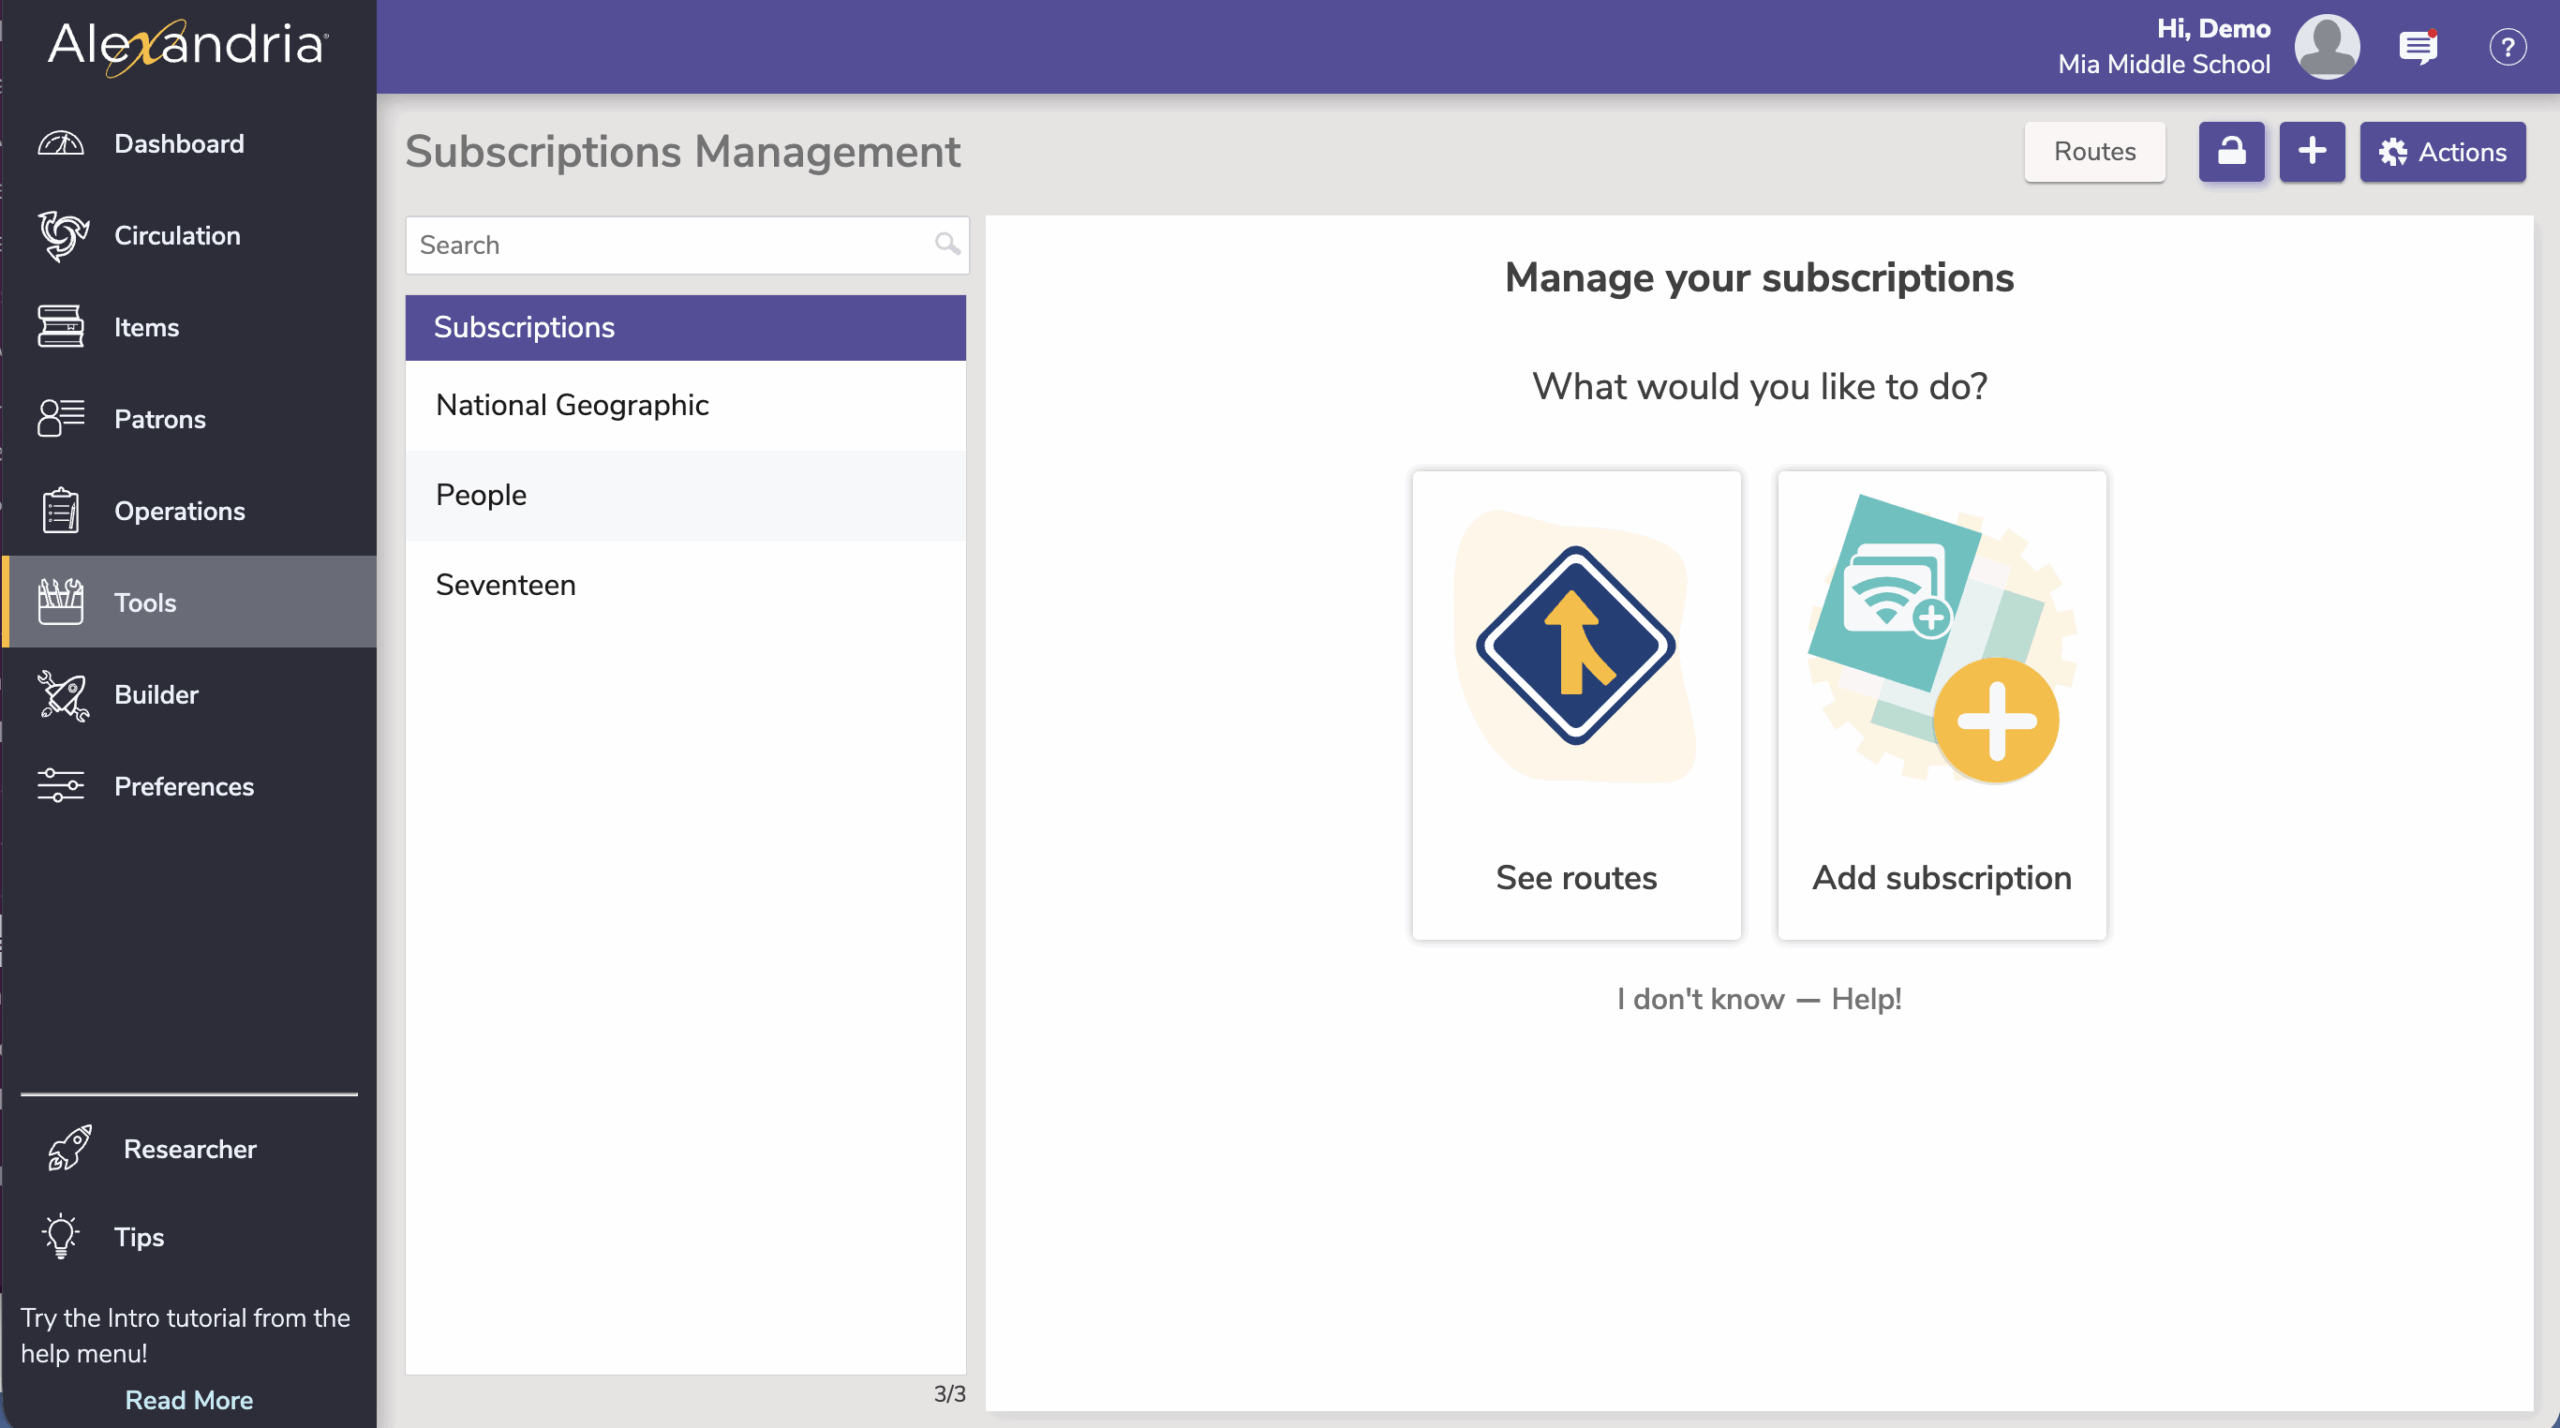
Task: Click the lock icon button
Action: click(2231, 152)
